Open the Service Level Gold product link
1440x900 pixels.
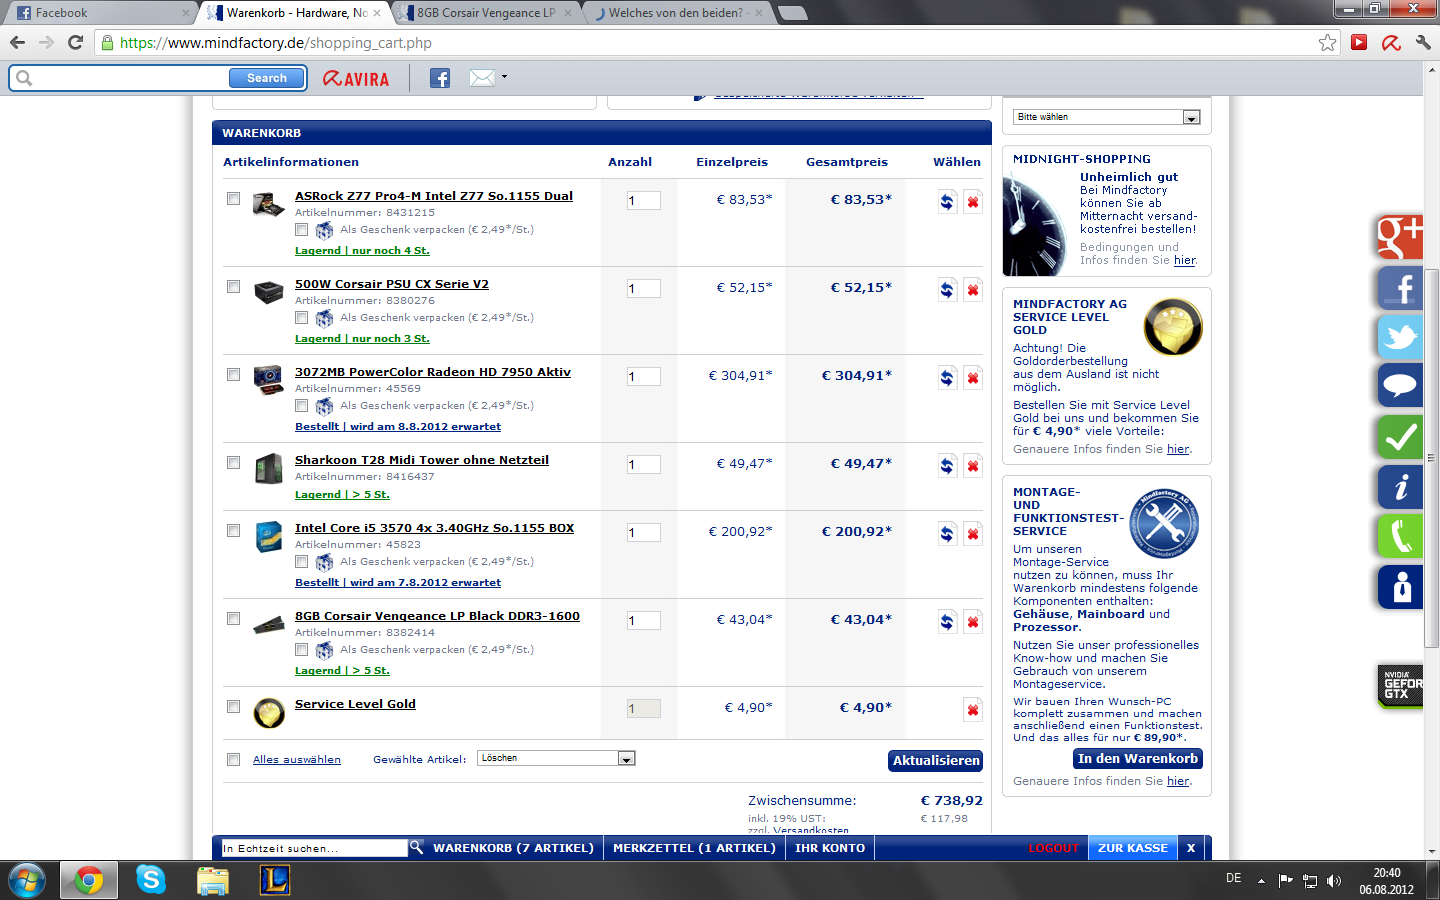click(x=355, y=704)
